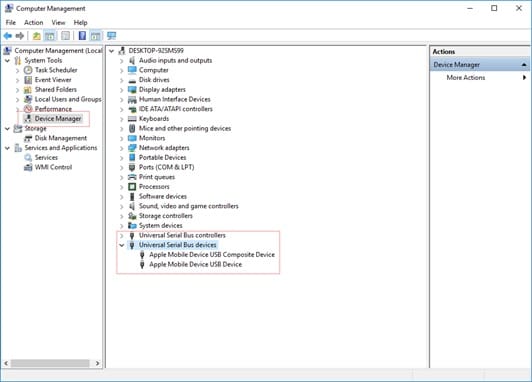Click the scan for hardware changes monitor icon

[x=111, y=36]
